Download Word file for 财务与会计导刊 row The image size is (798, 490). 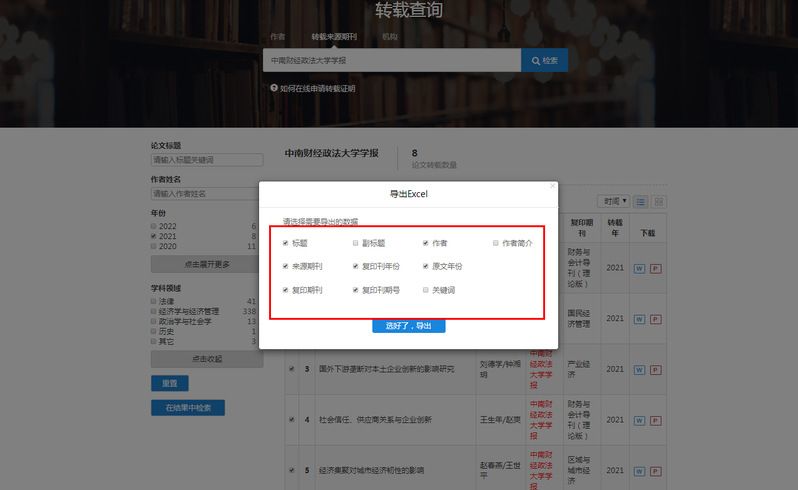pyautogui.click(x=640, y=268)
